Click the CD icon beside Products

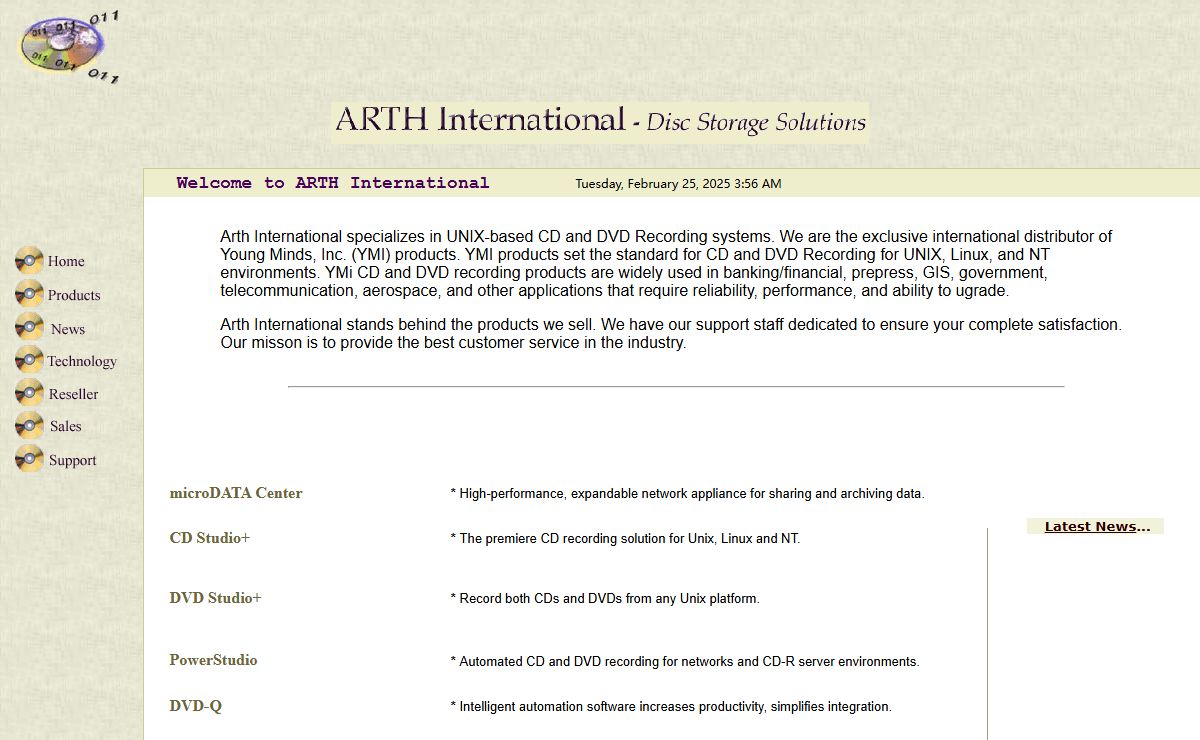click(29, 294)
